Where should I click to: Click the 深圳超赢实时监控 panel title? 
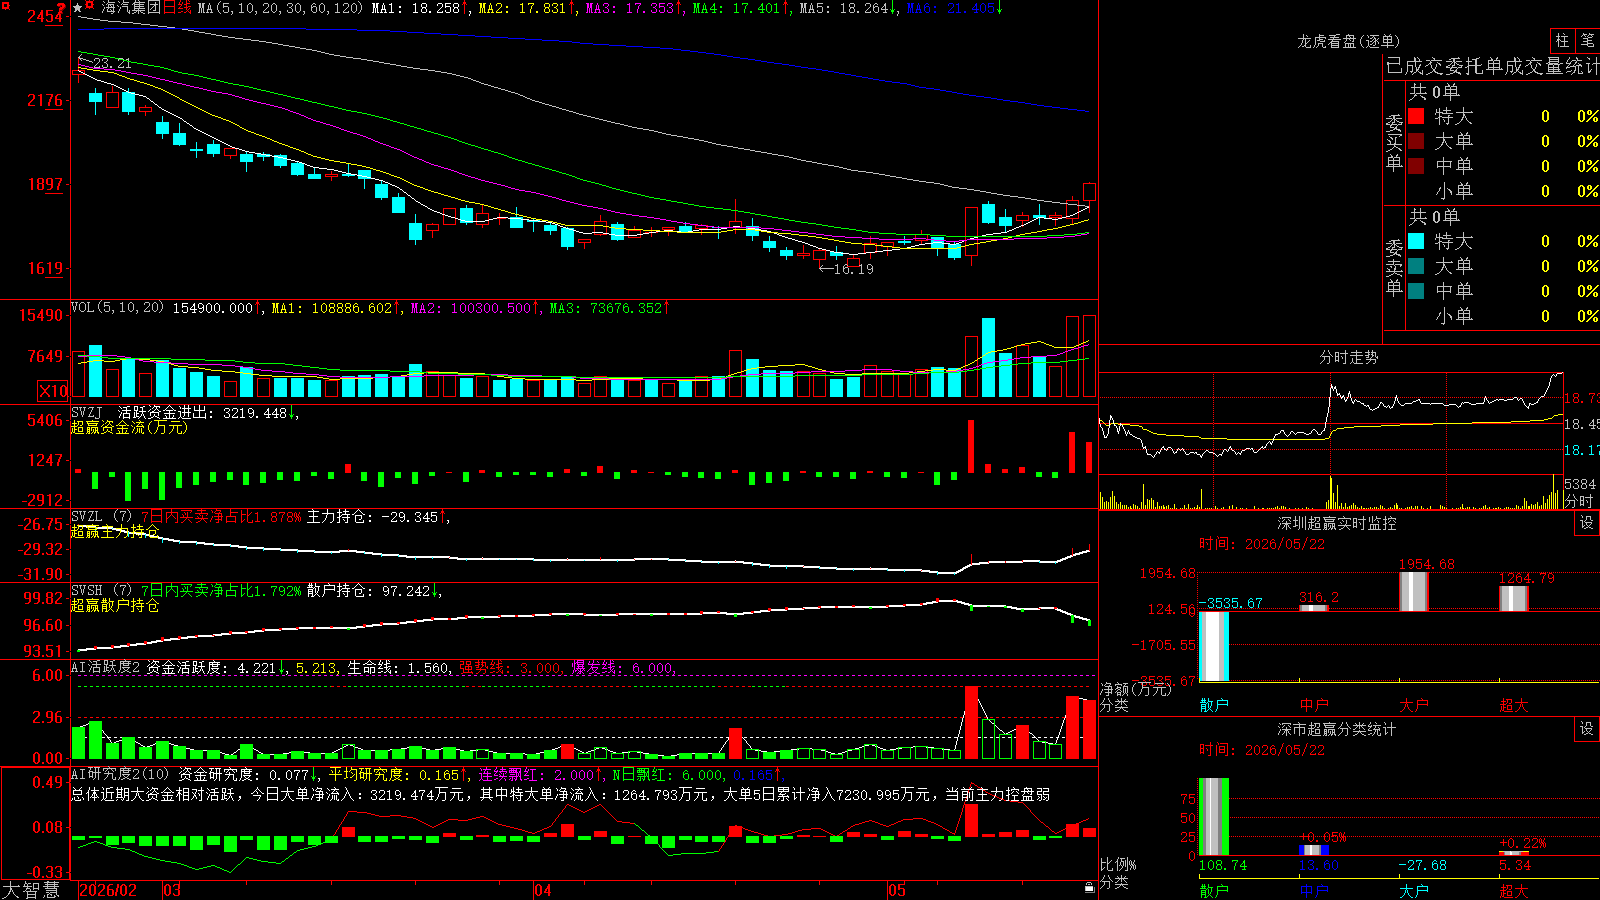coord(1336,523)
